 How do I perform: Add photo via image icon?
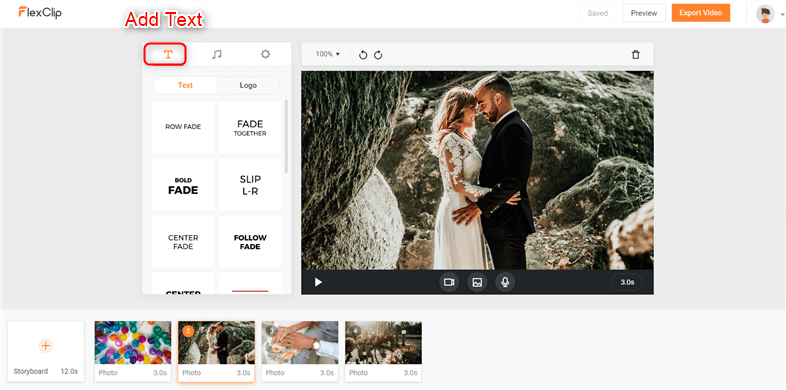(x=477, y=282)
